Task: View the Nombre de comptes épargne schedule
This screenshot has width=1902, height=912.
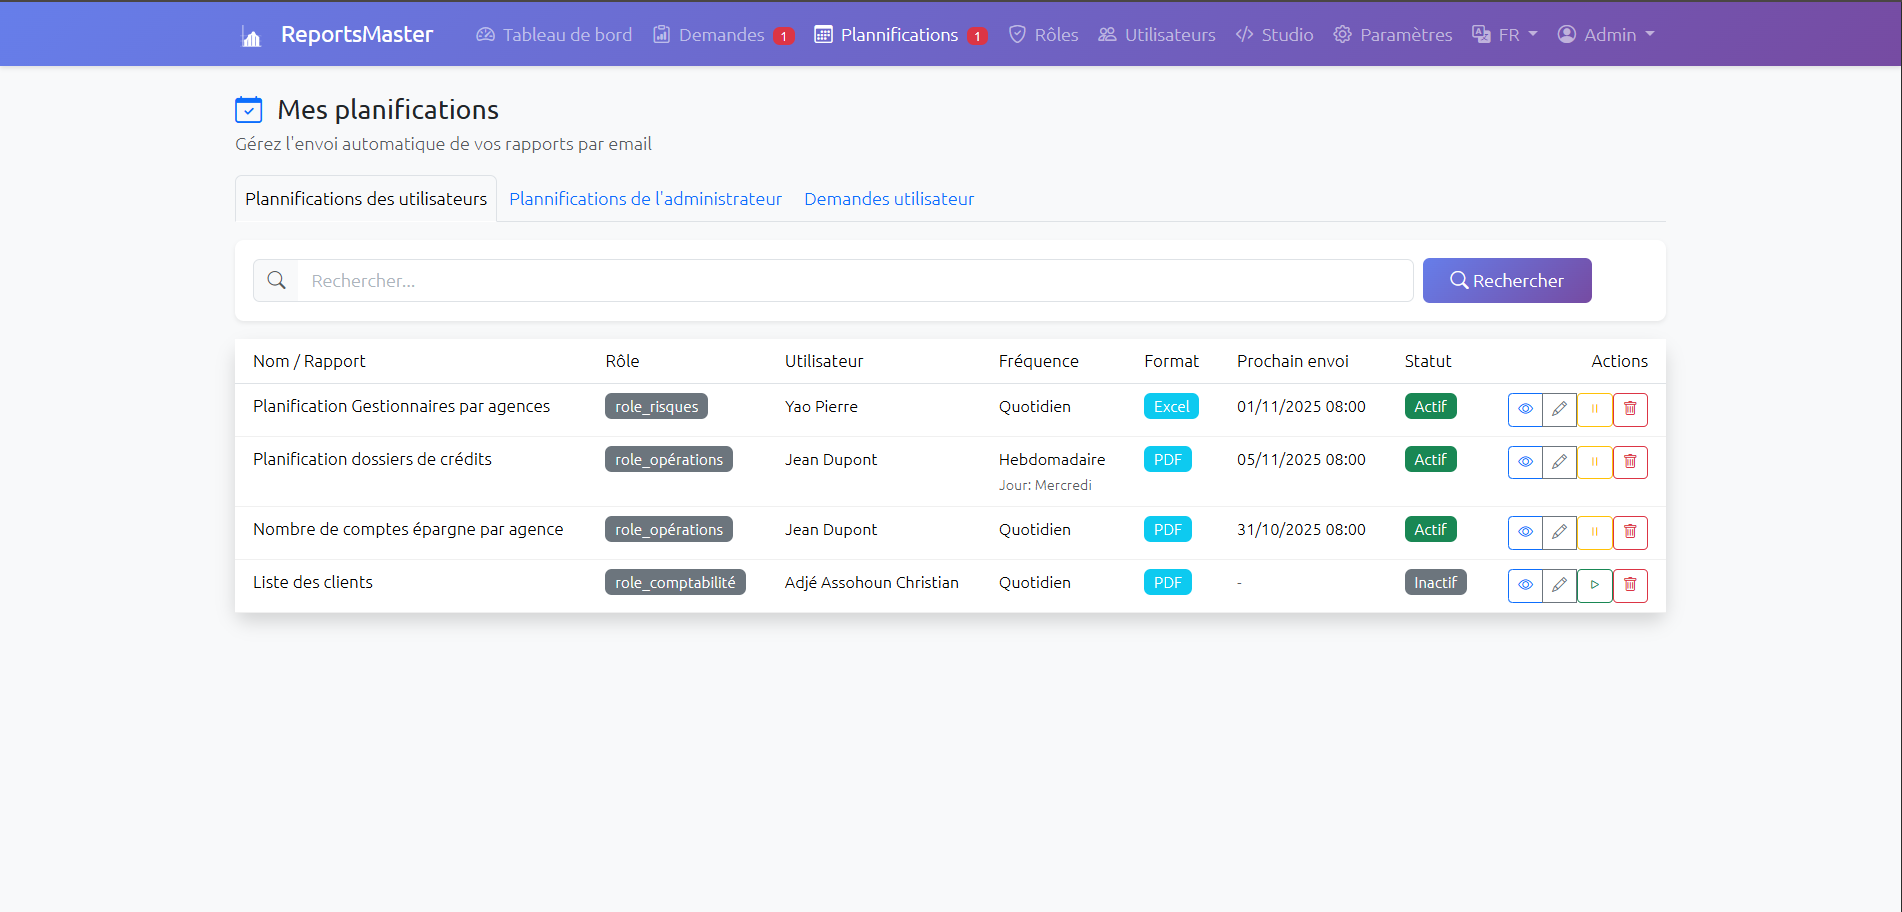Action: pyautogui.click(x=1524, y=532)
